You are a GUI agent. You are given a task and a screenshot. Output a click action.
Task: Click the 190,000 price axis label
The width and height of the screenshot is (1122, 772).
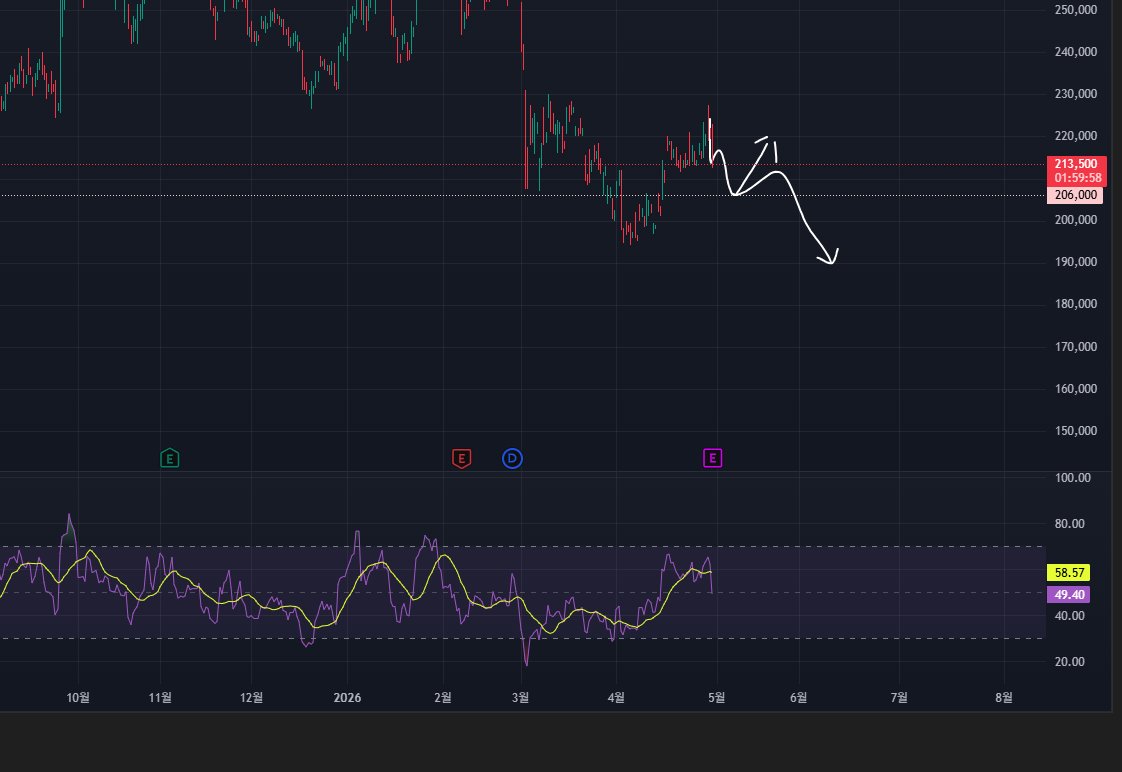coord(1075,262)
